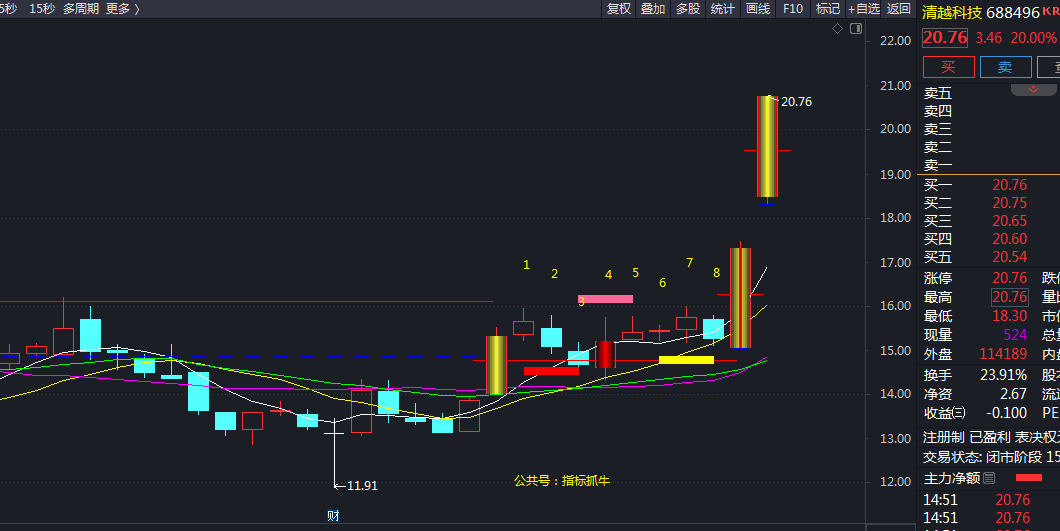This screenshot has height=531, width=1060.
Task: Click the 外盘 value 114189
Action: pos(1003,354)
